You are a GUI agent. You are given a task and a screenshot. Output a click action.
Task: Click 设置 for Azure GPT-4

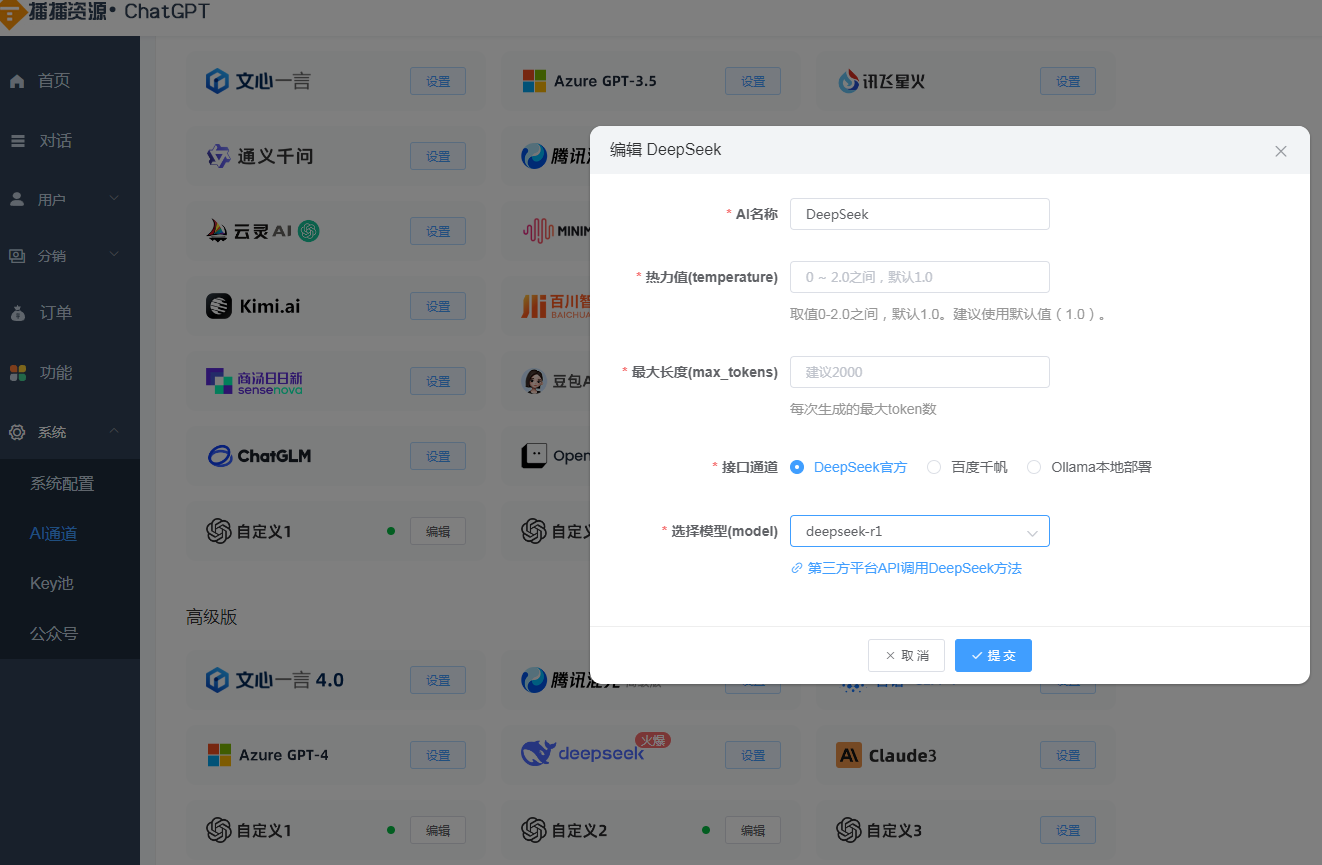point(438,756)
